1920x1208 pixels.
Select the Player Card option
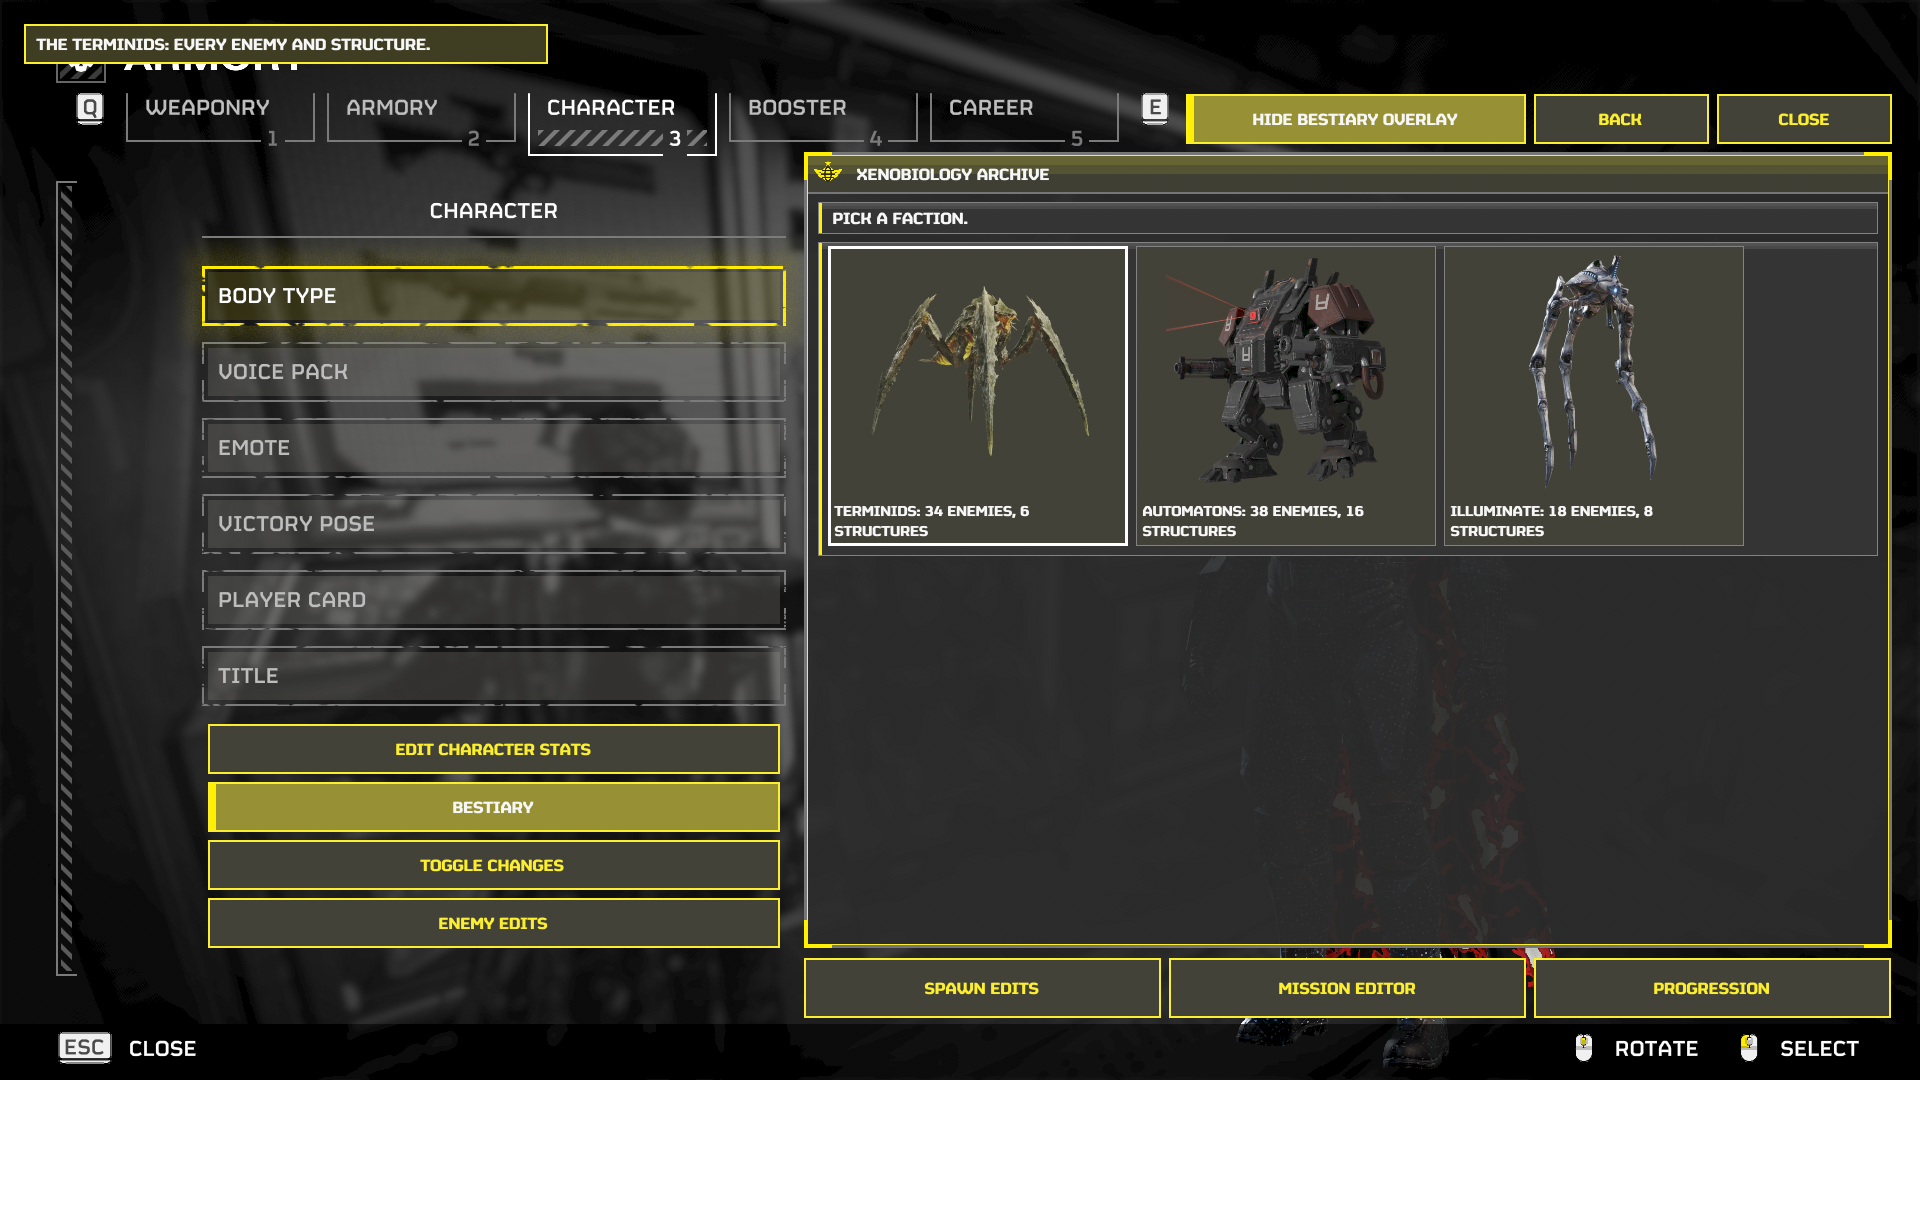click(x=494, y=600)
